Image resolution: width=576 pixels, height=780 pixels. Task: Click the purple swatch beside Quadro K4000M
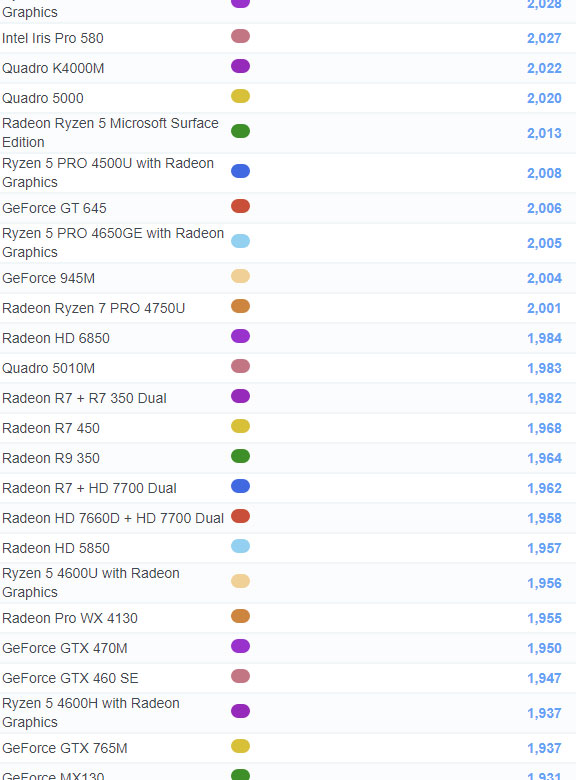(240, 66)
